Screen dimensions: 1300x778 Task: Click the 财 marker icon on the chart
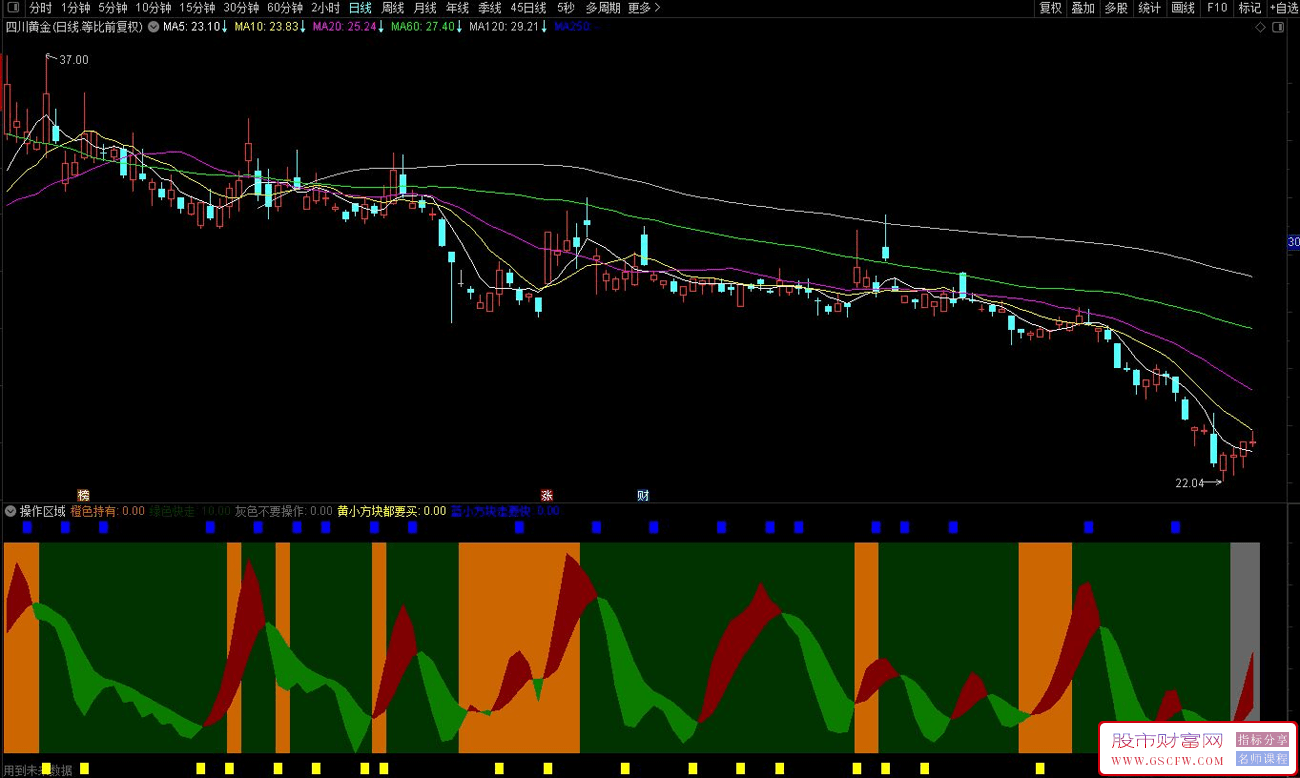643,495
